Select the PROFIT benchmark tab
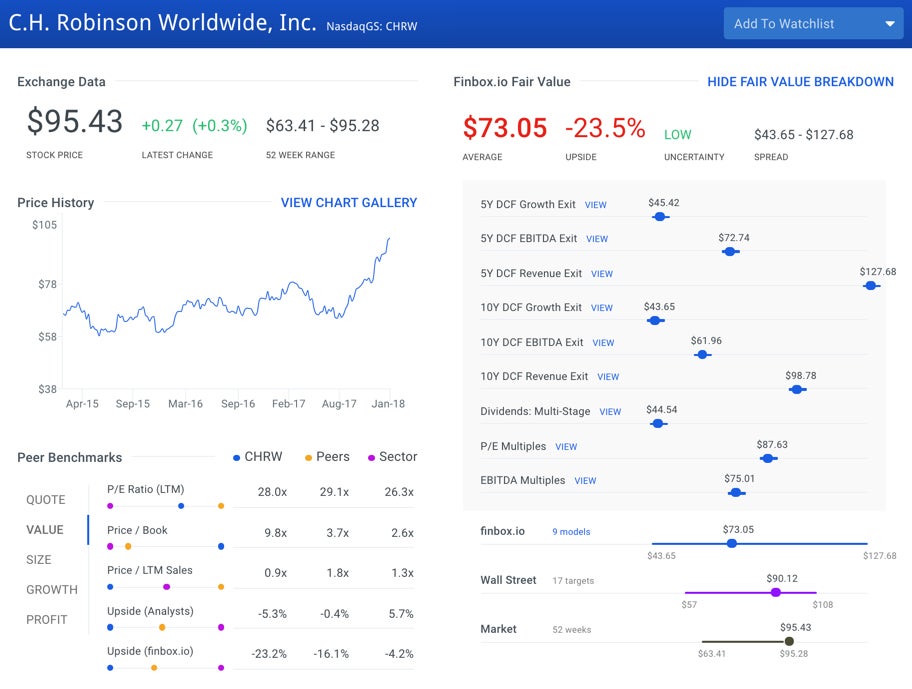912x689 pixels. (x=47, y=620)
